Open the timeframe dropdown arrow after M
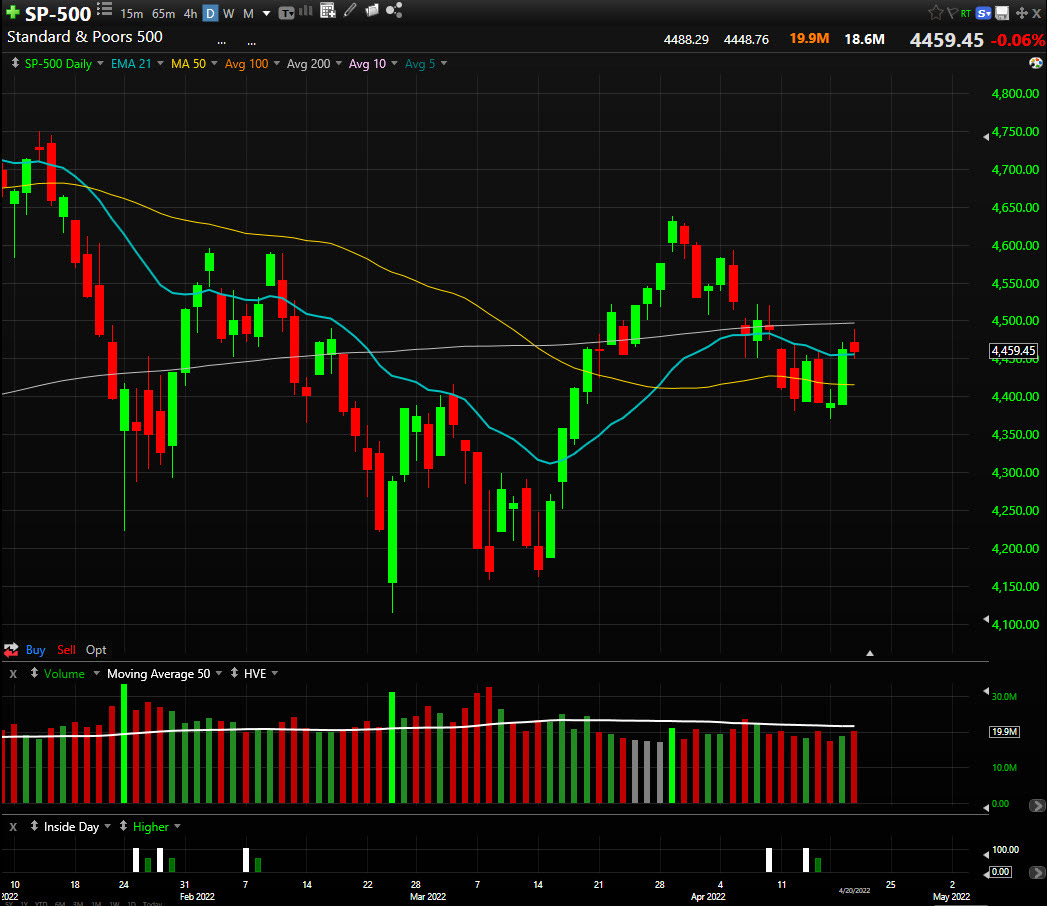This screenshot has height=906, width=1047. coord(266,13)
